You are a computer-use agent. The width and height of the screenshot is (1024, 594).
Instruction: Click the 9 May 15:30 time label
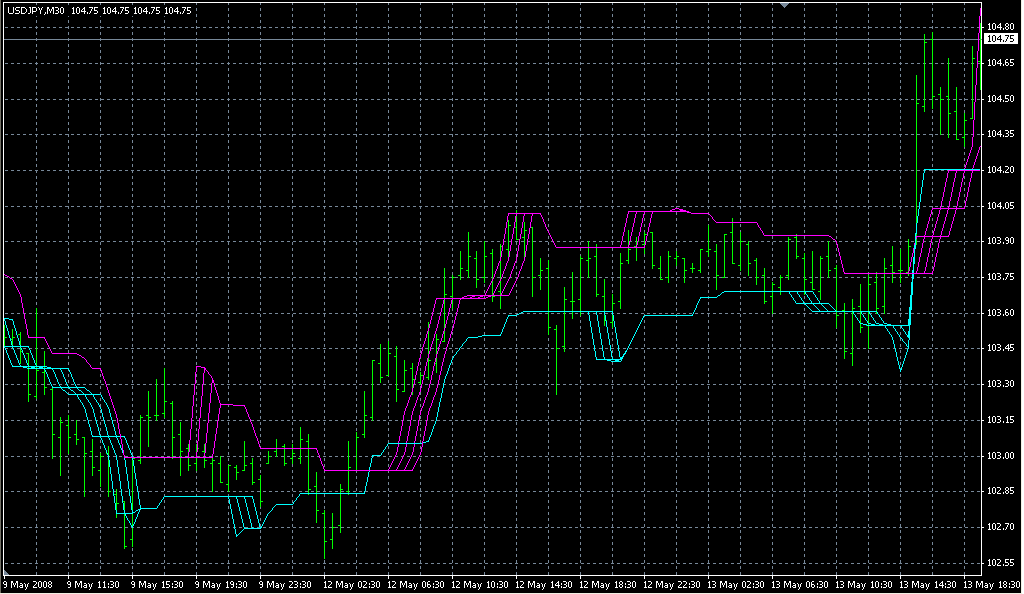[157, 584]
